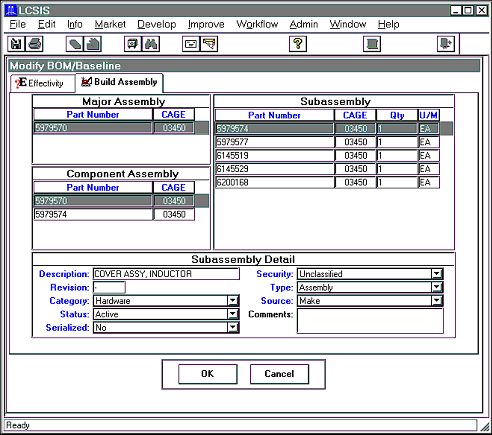
Task: Expand the Type dropdown showing Assembly
Action: tap(437, 287)
